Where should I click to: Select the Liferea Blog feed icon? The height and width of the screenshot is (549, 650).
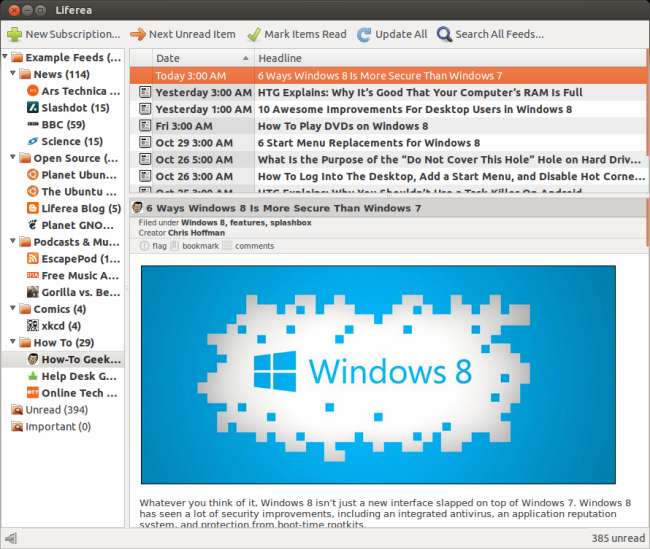(x=32, y=208)
